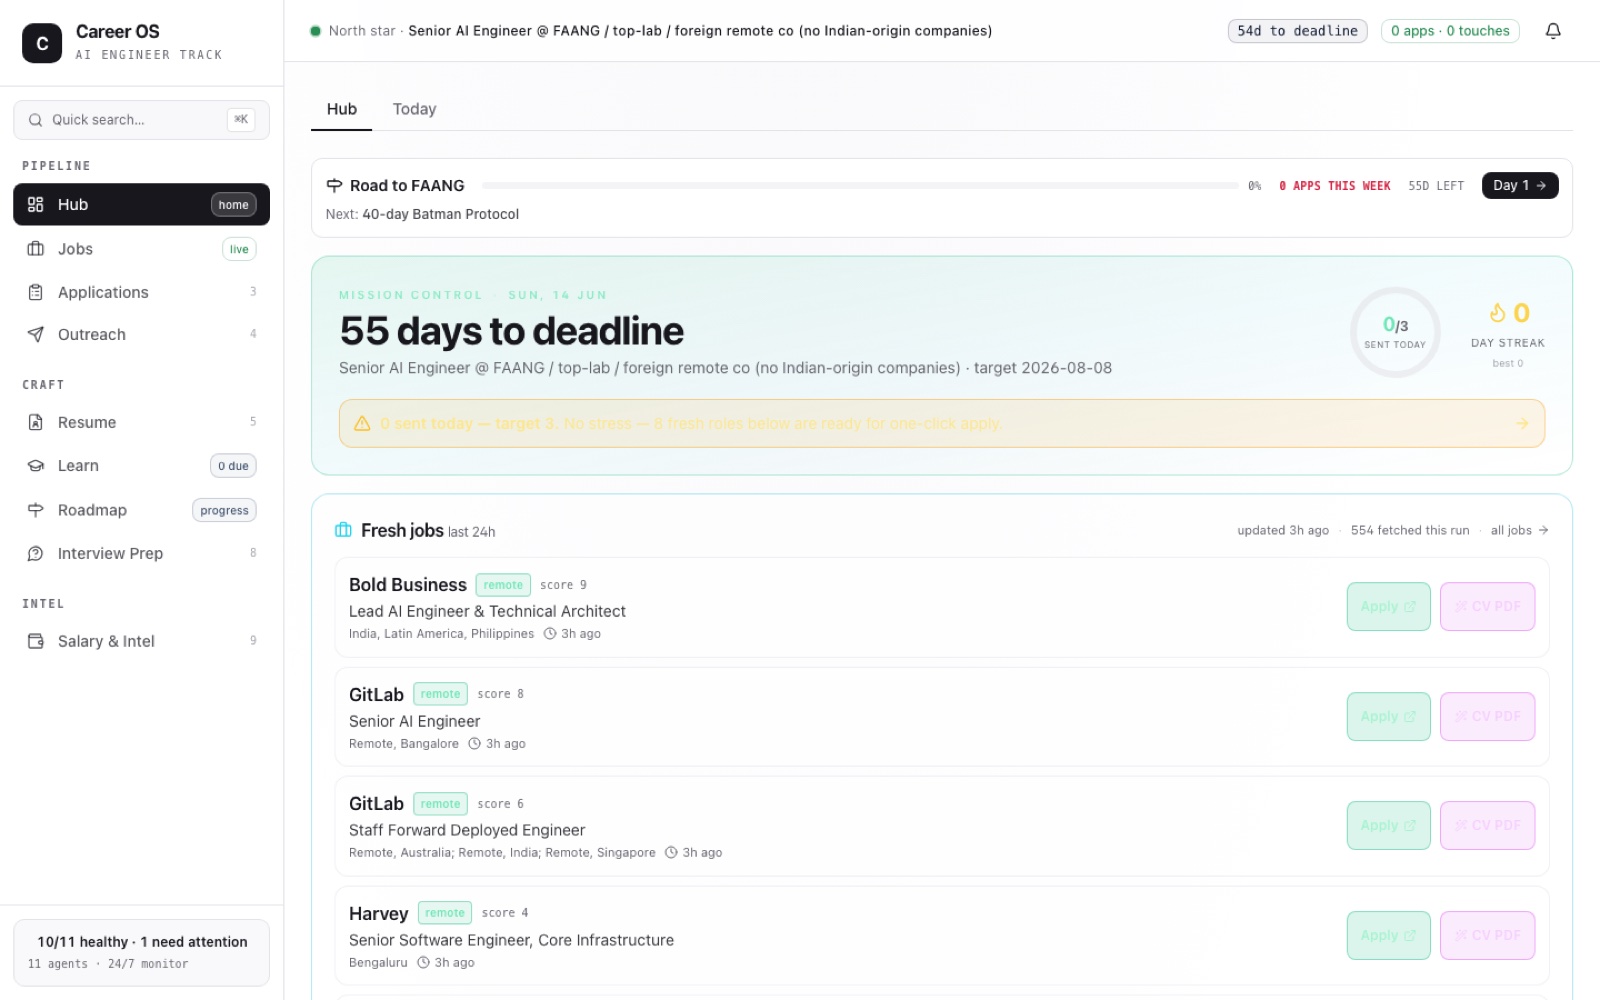Open Interview Prep in the sidebar
1600x1000 pixels.
(141, 553)
